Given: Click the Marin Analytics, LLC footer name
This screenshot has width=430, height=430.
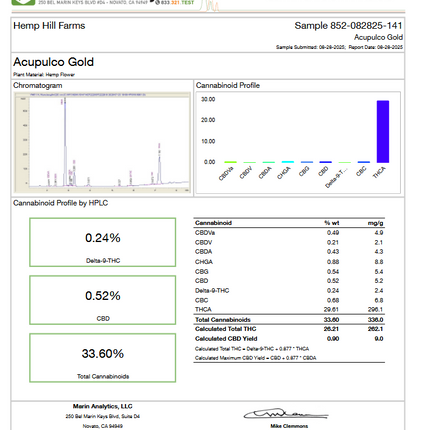Looking at the screenshot, I should coord(103,406).
